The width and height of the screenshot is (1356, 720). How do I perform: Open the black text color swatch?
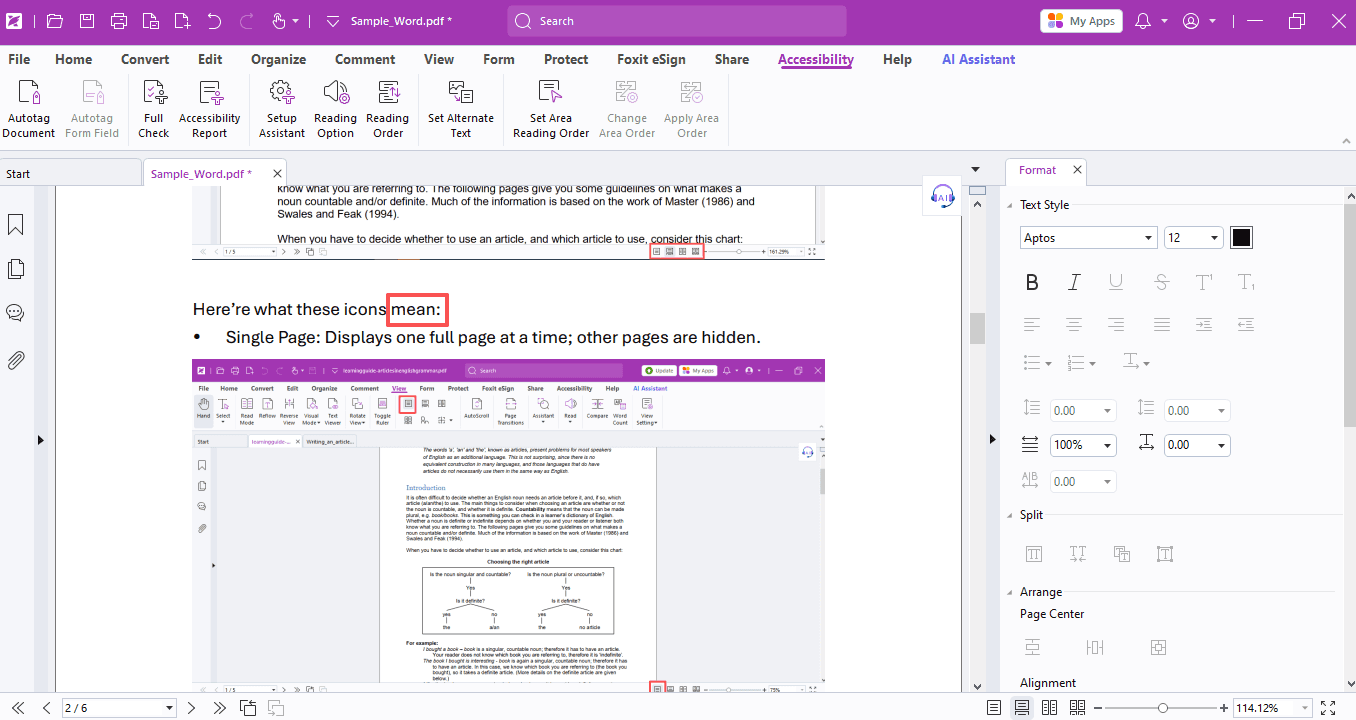click(1241, 238)
